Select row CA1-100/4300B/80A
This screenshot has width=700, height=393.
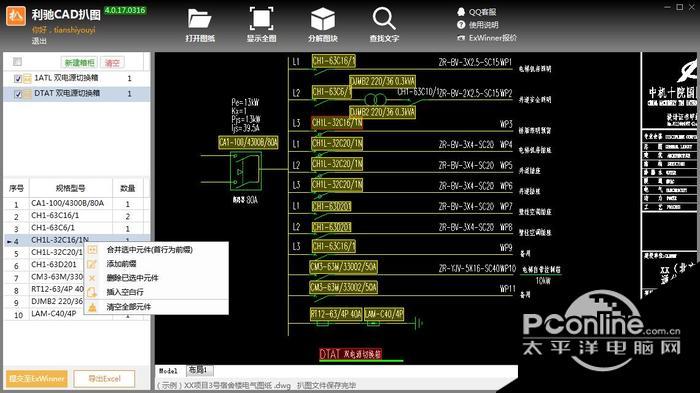coord(77,204)
